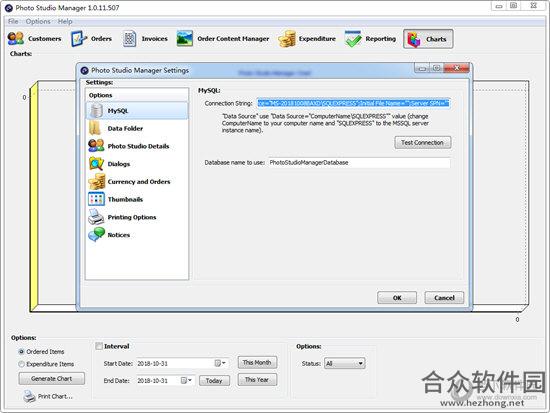Open the Start Date calendar dropdown
550x413 pixels.
(220, 363)
